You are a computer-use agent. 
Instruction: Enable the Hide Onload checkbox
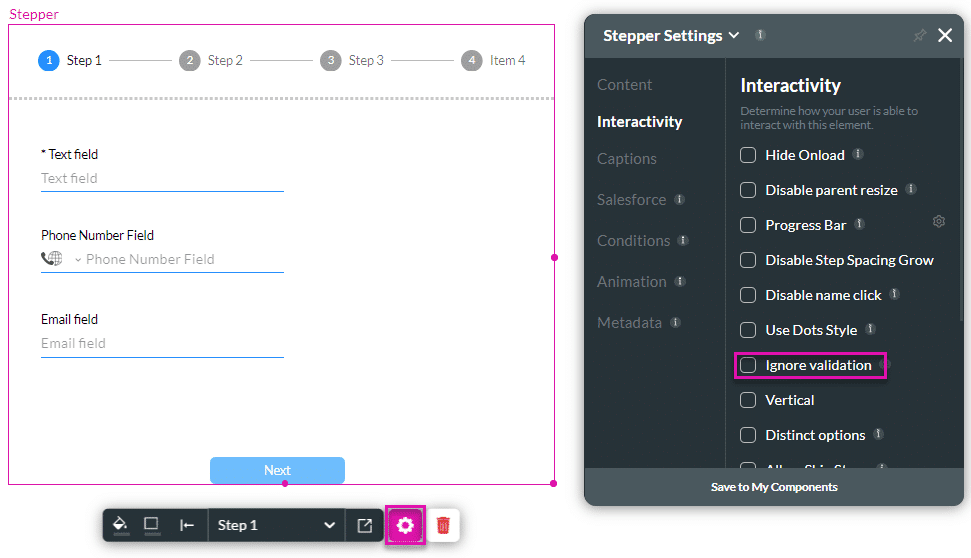tap(748, 155)
